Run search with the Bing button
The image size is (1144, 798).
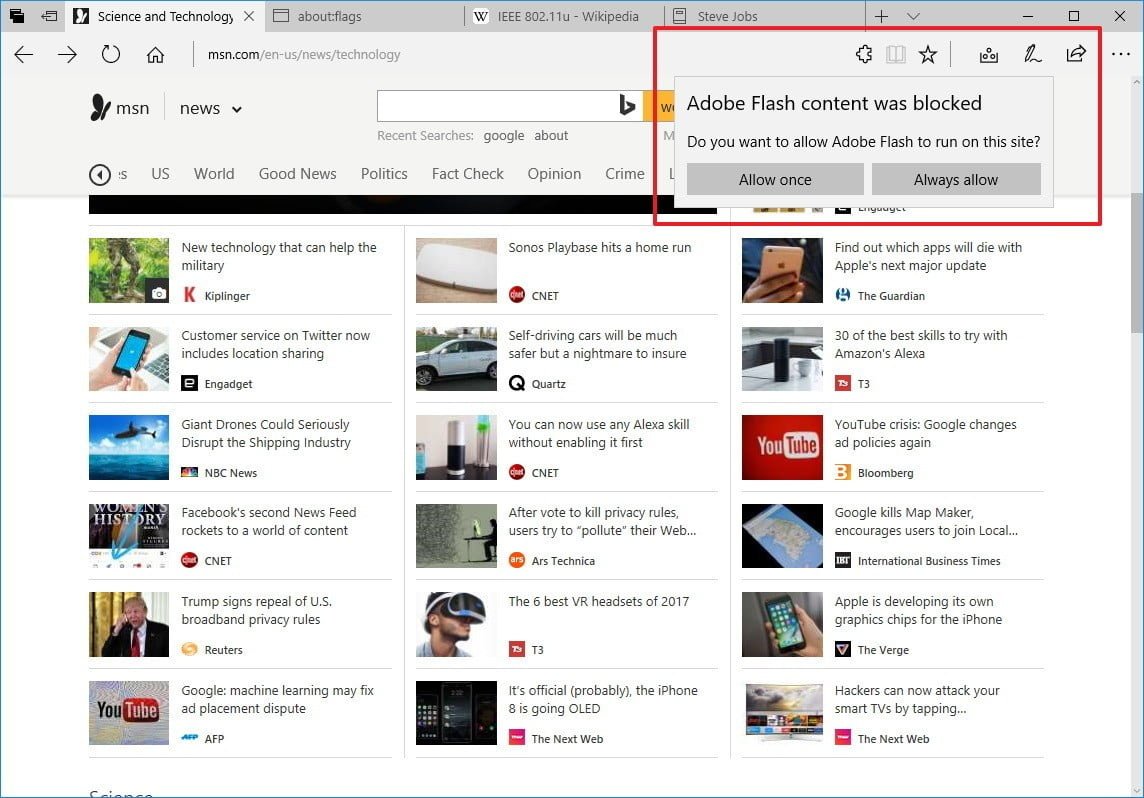pos(628,107)
